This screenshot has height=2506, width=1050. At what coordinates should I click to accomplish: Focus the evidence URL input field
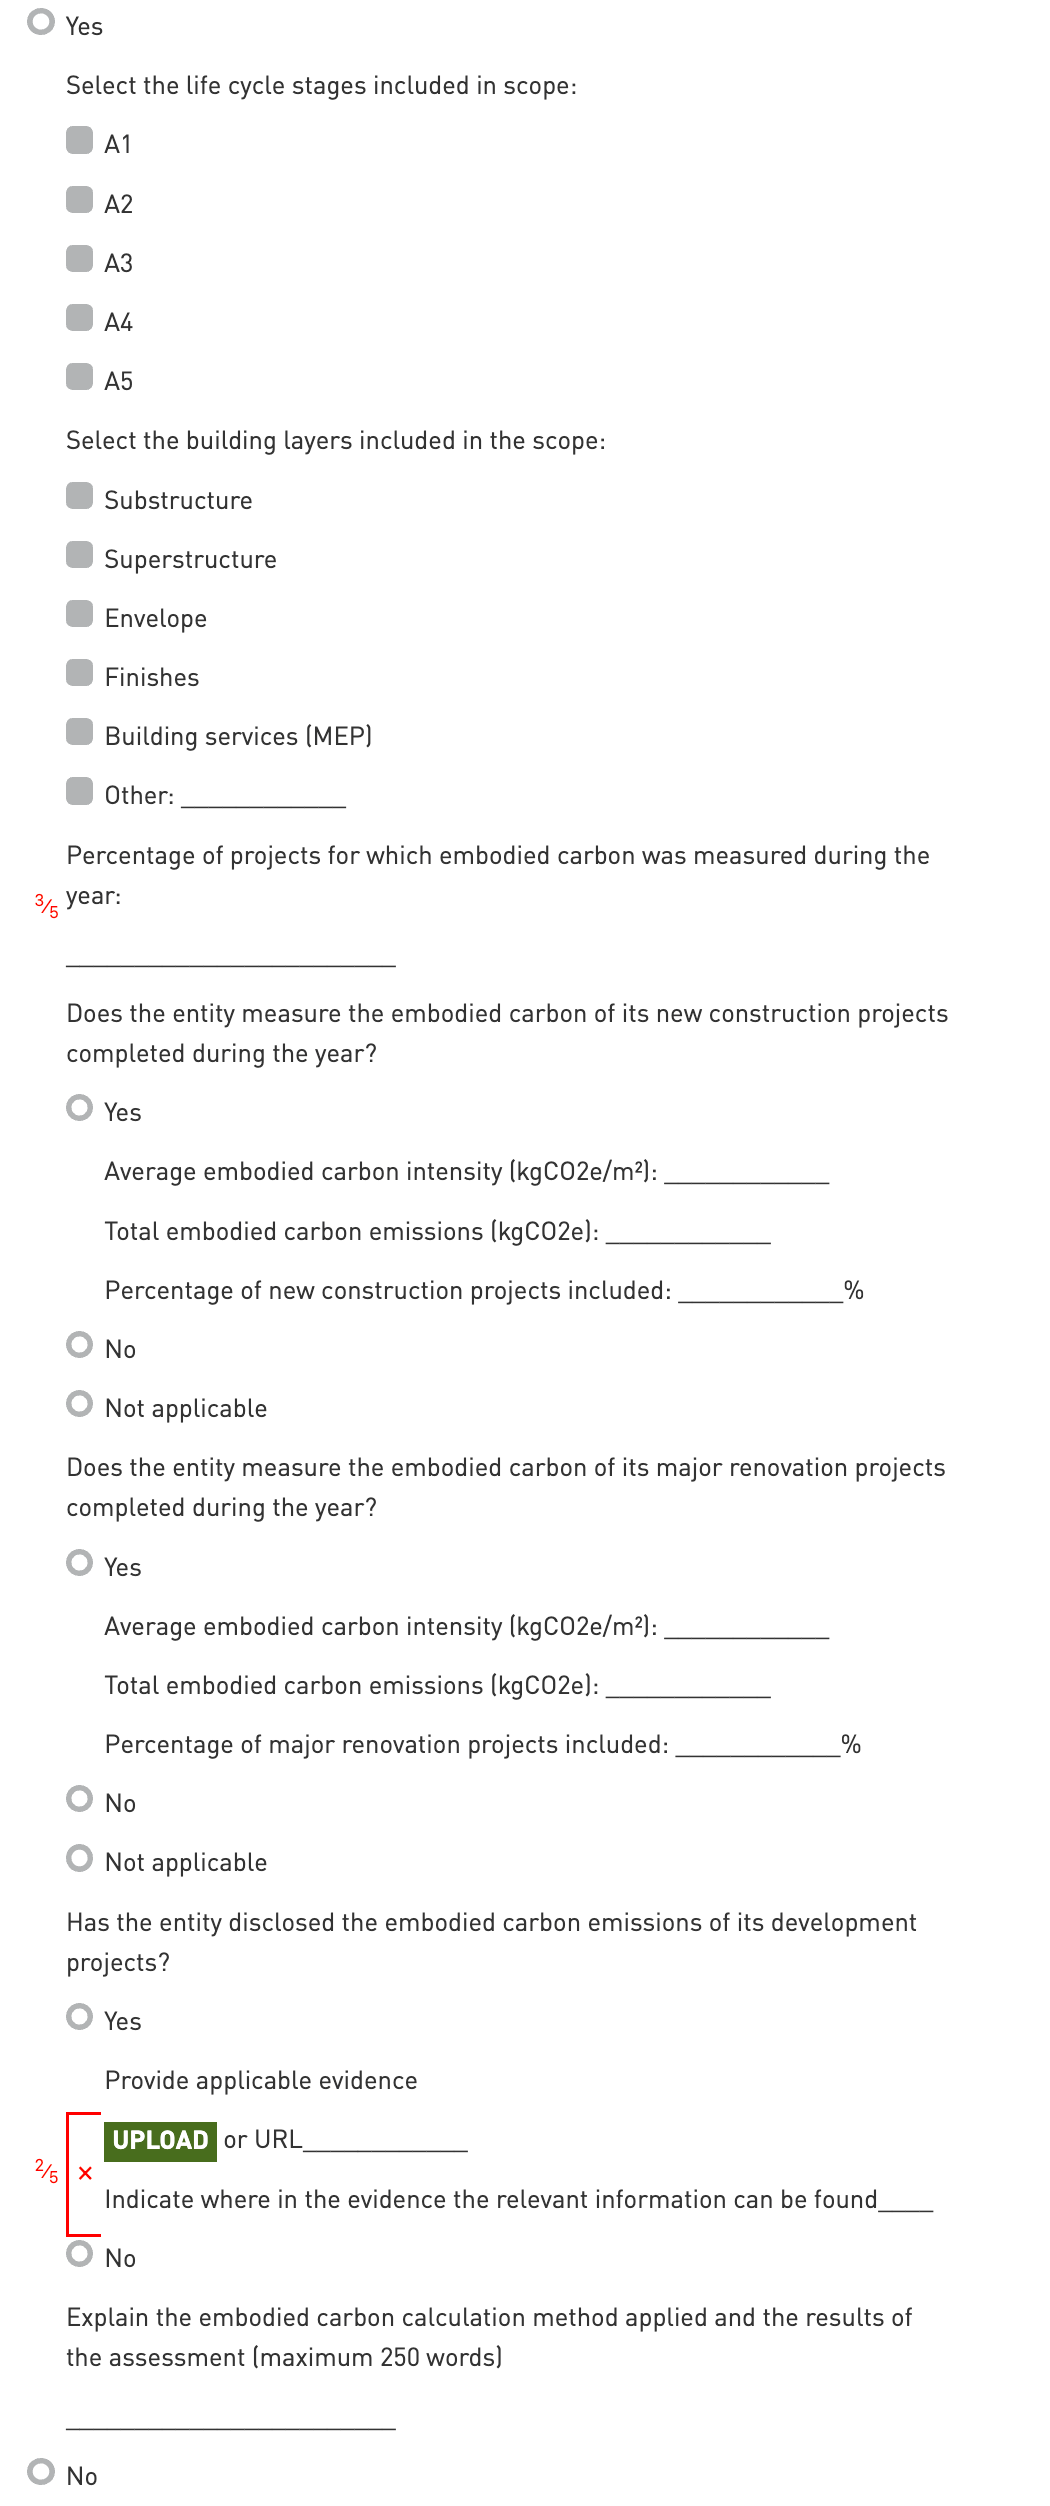coord(385,2140)
